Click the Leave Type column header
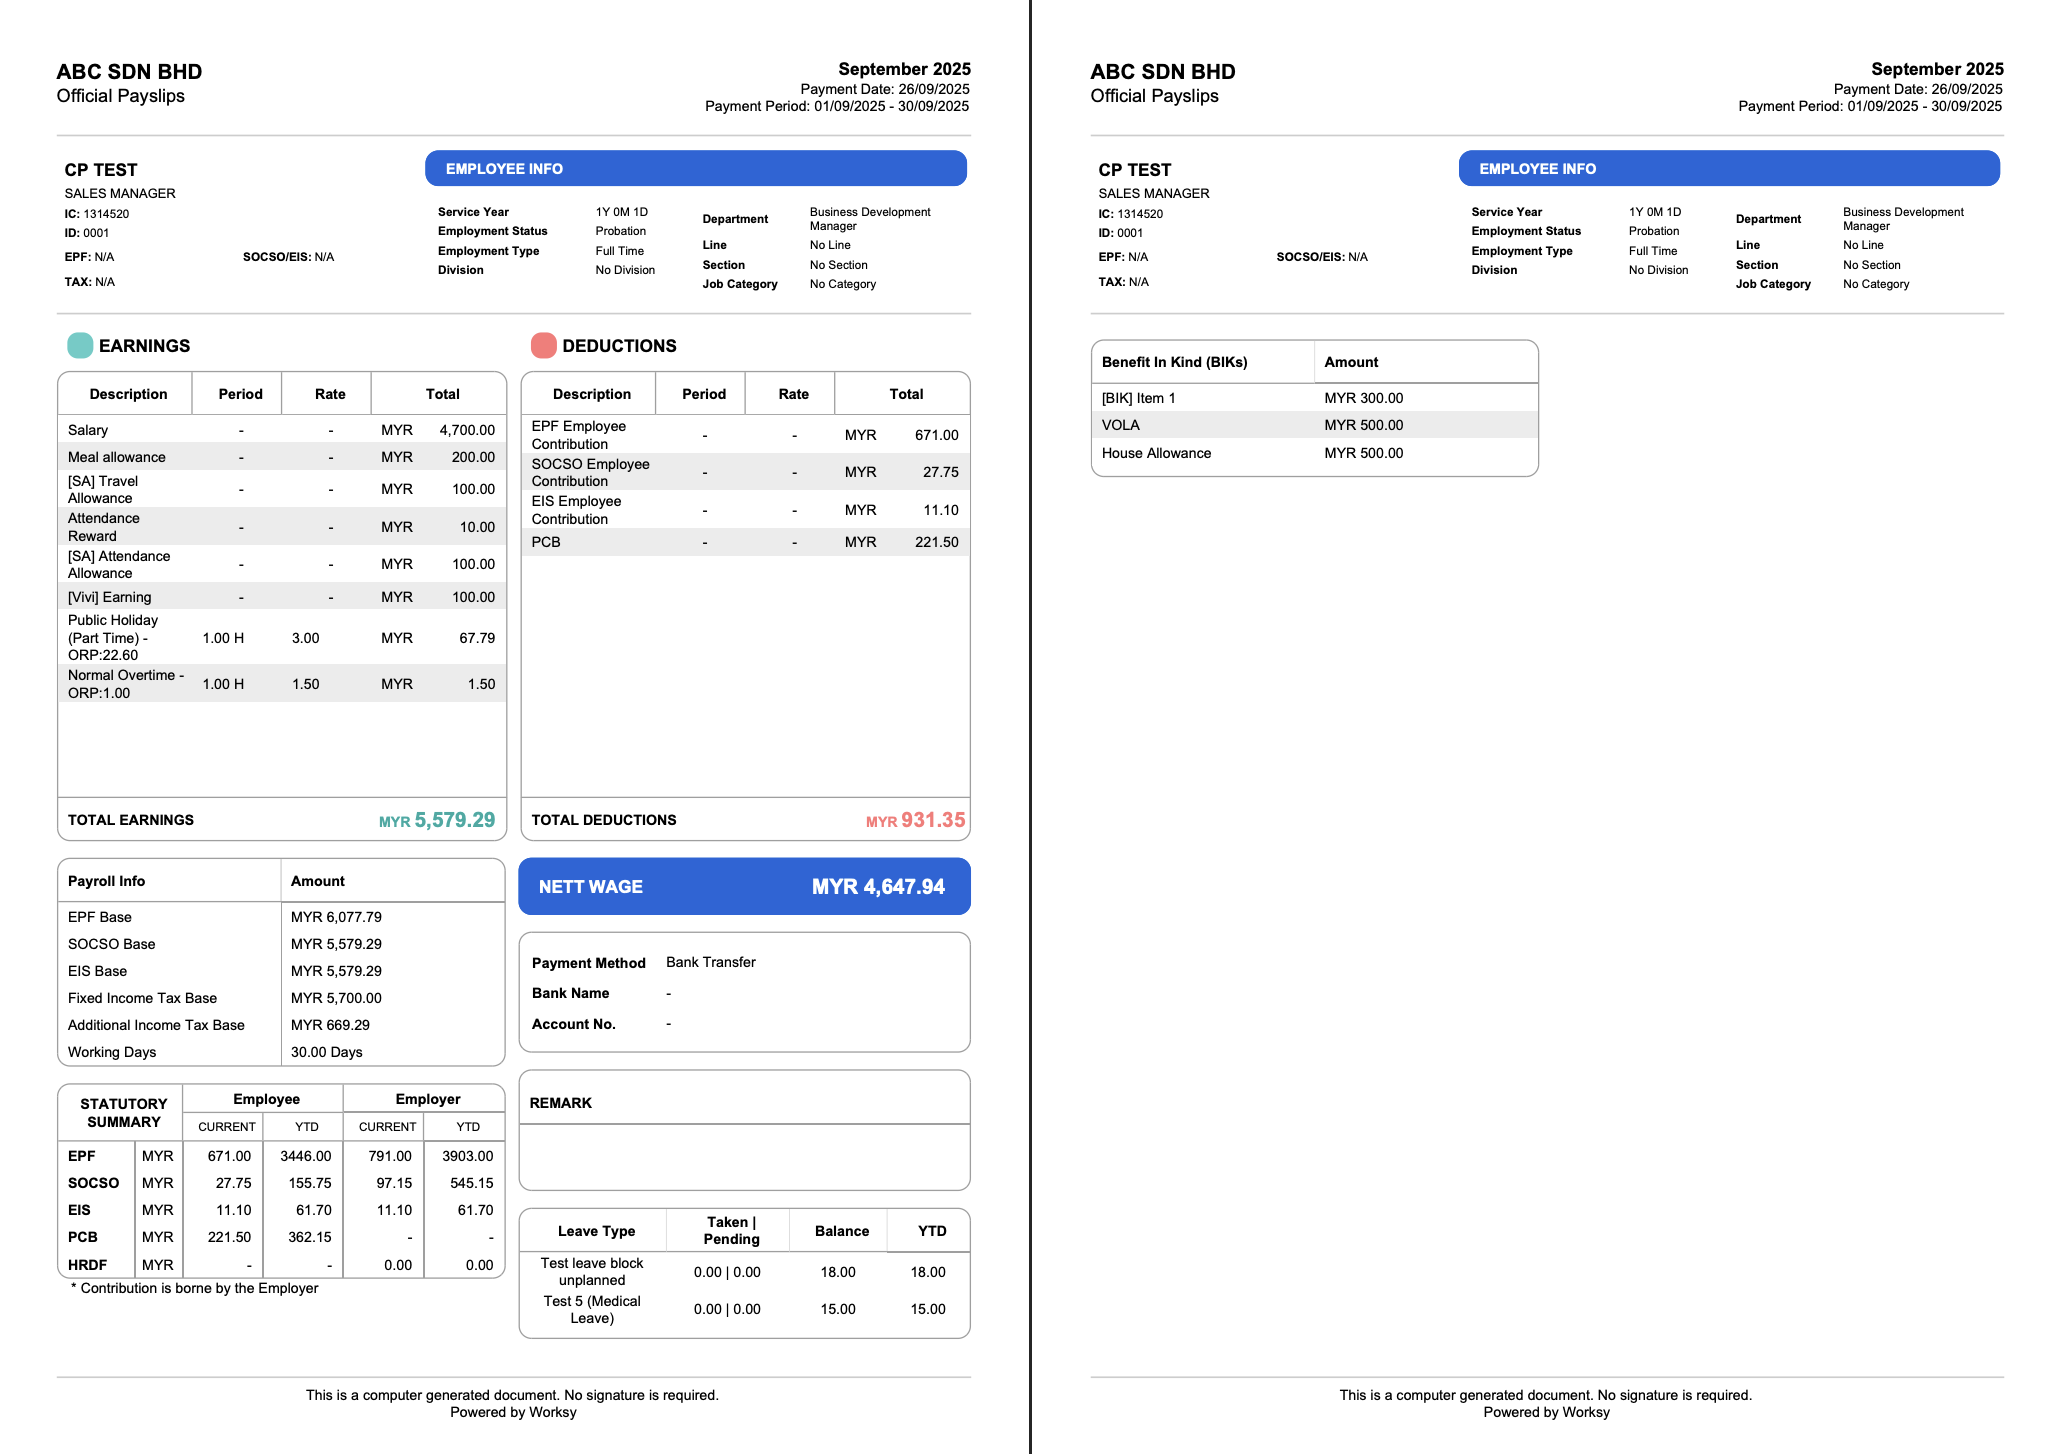Image resolution: width=2060 pixels, height=1454 pixels. [596, 1231]
